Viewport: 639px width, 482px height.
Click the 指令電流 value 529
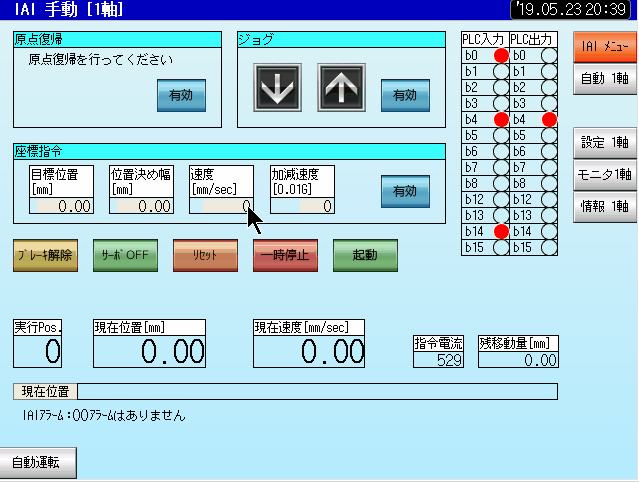pyautogui.click(x=438, y=360)
